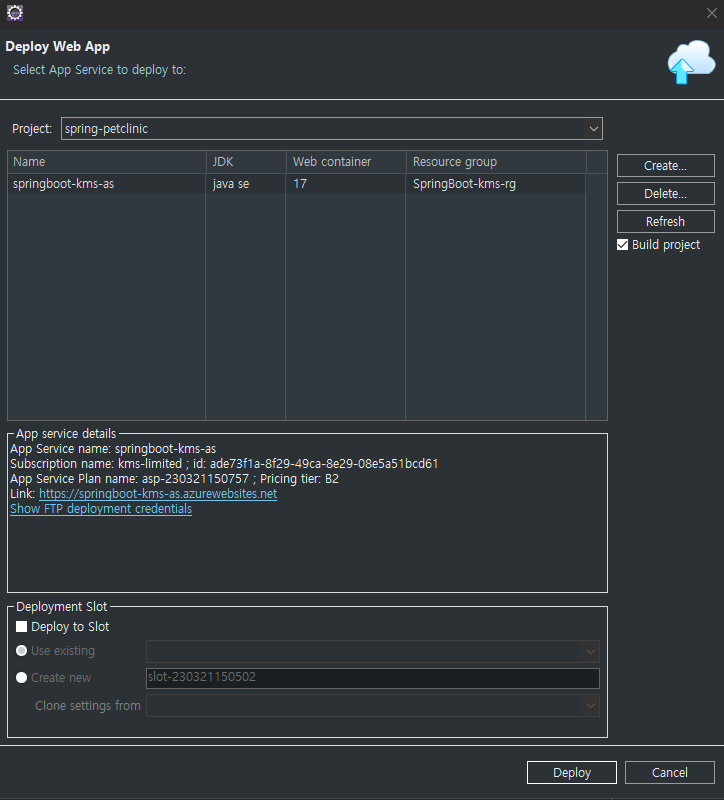Open the Project dropdown showing spring-petclinic
This screenshot has width=724, height=800.
click(x=332, y=129)
